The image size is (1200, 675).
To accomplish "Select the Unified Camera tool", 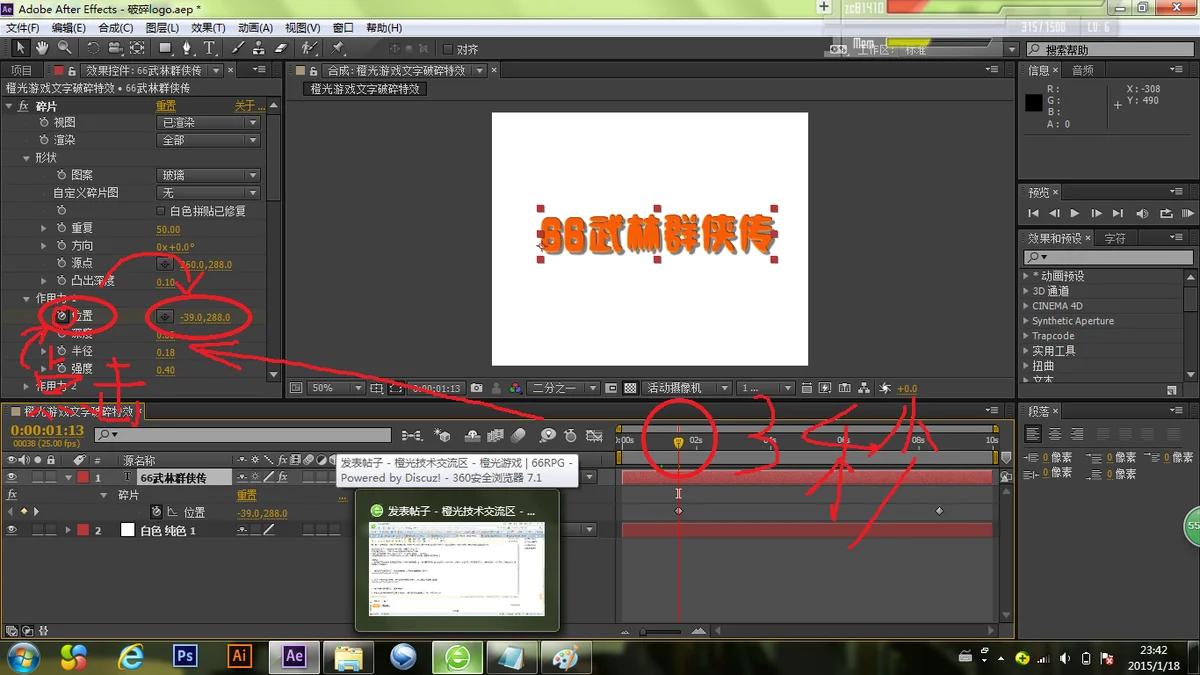I will click(x=115, y=48).
